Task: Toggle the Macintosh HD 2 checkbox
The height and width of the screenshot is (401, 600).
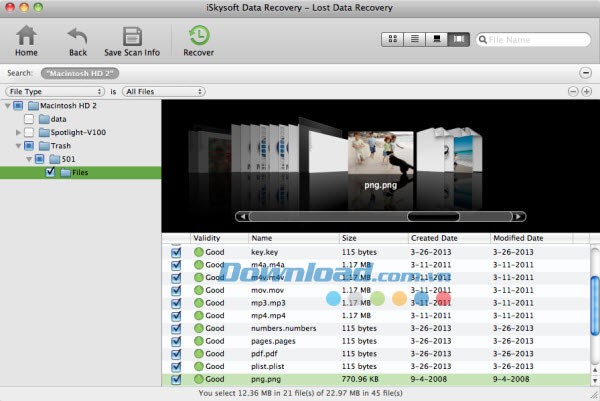Action: 18,106
